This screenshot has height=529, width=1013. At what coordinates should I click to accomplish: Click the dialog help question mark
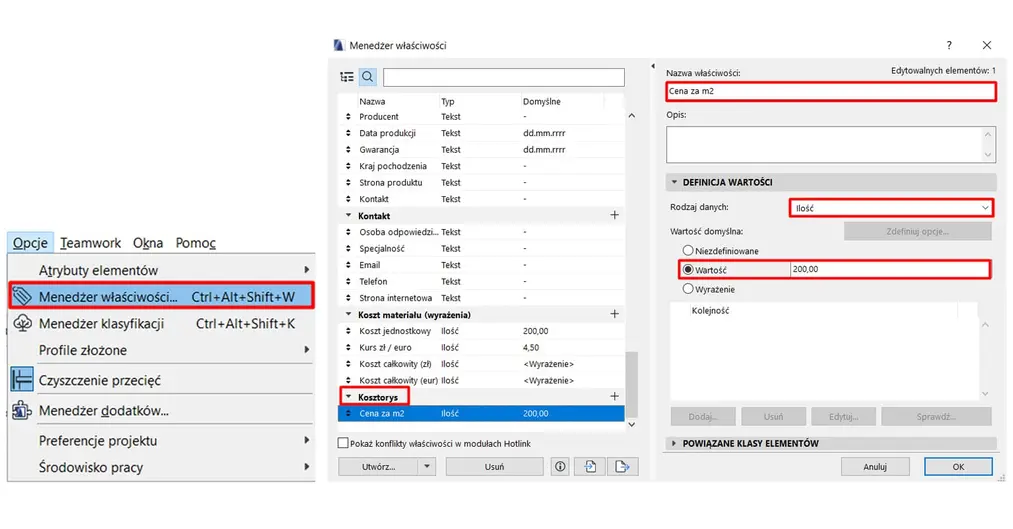point(949,45)
